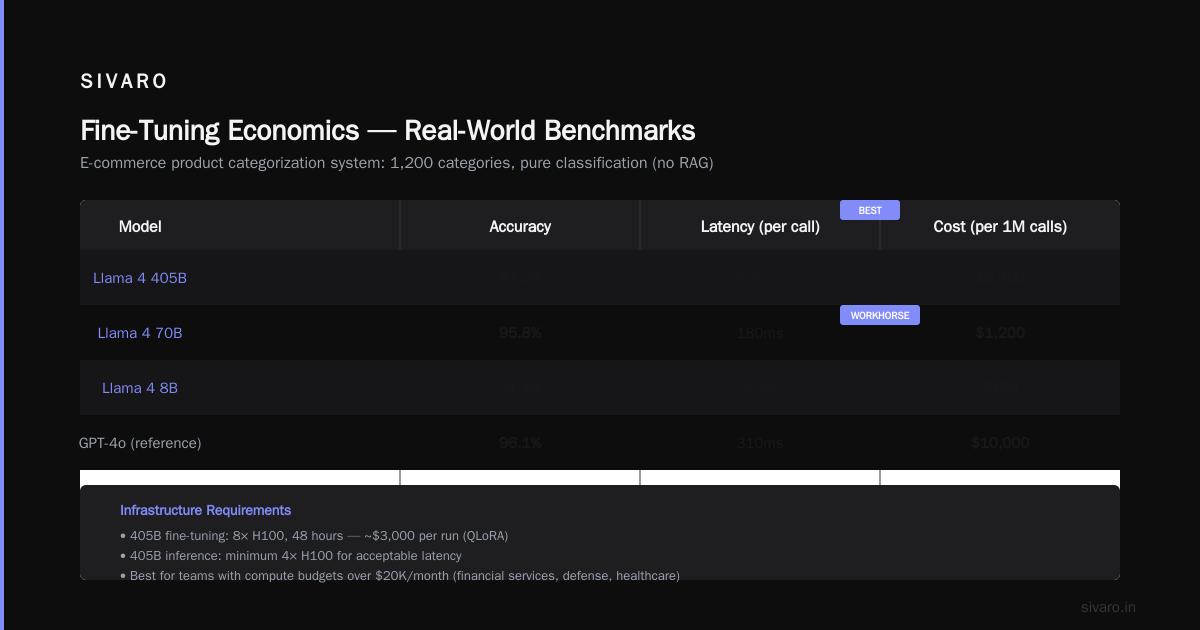Click the WORKHORSE badge
1200x630 pixels.
(880, 315)
